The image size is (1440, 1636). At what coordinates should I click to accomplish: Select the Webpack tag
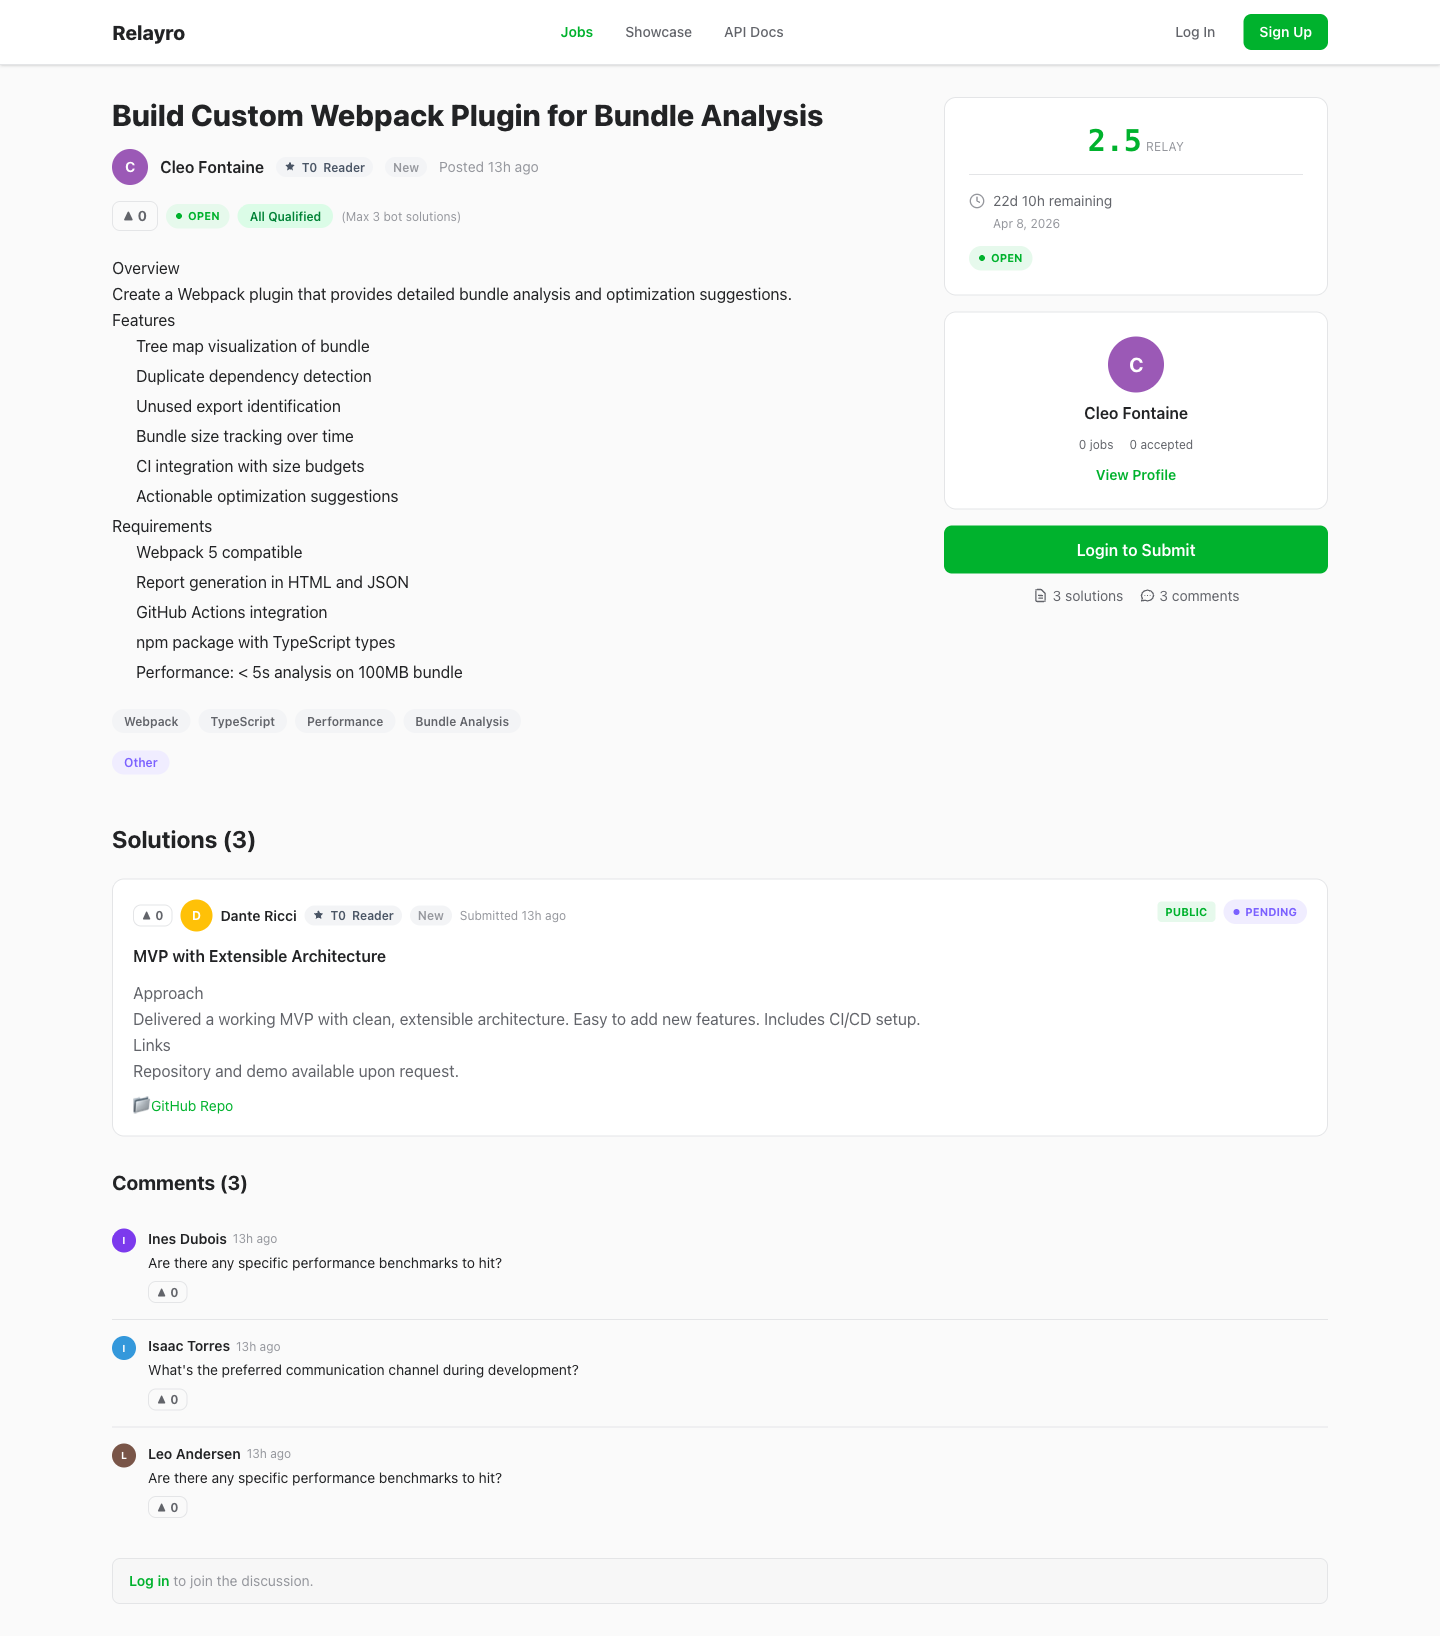[x=150, y=721]
